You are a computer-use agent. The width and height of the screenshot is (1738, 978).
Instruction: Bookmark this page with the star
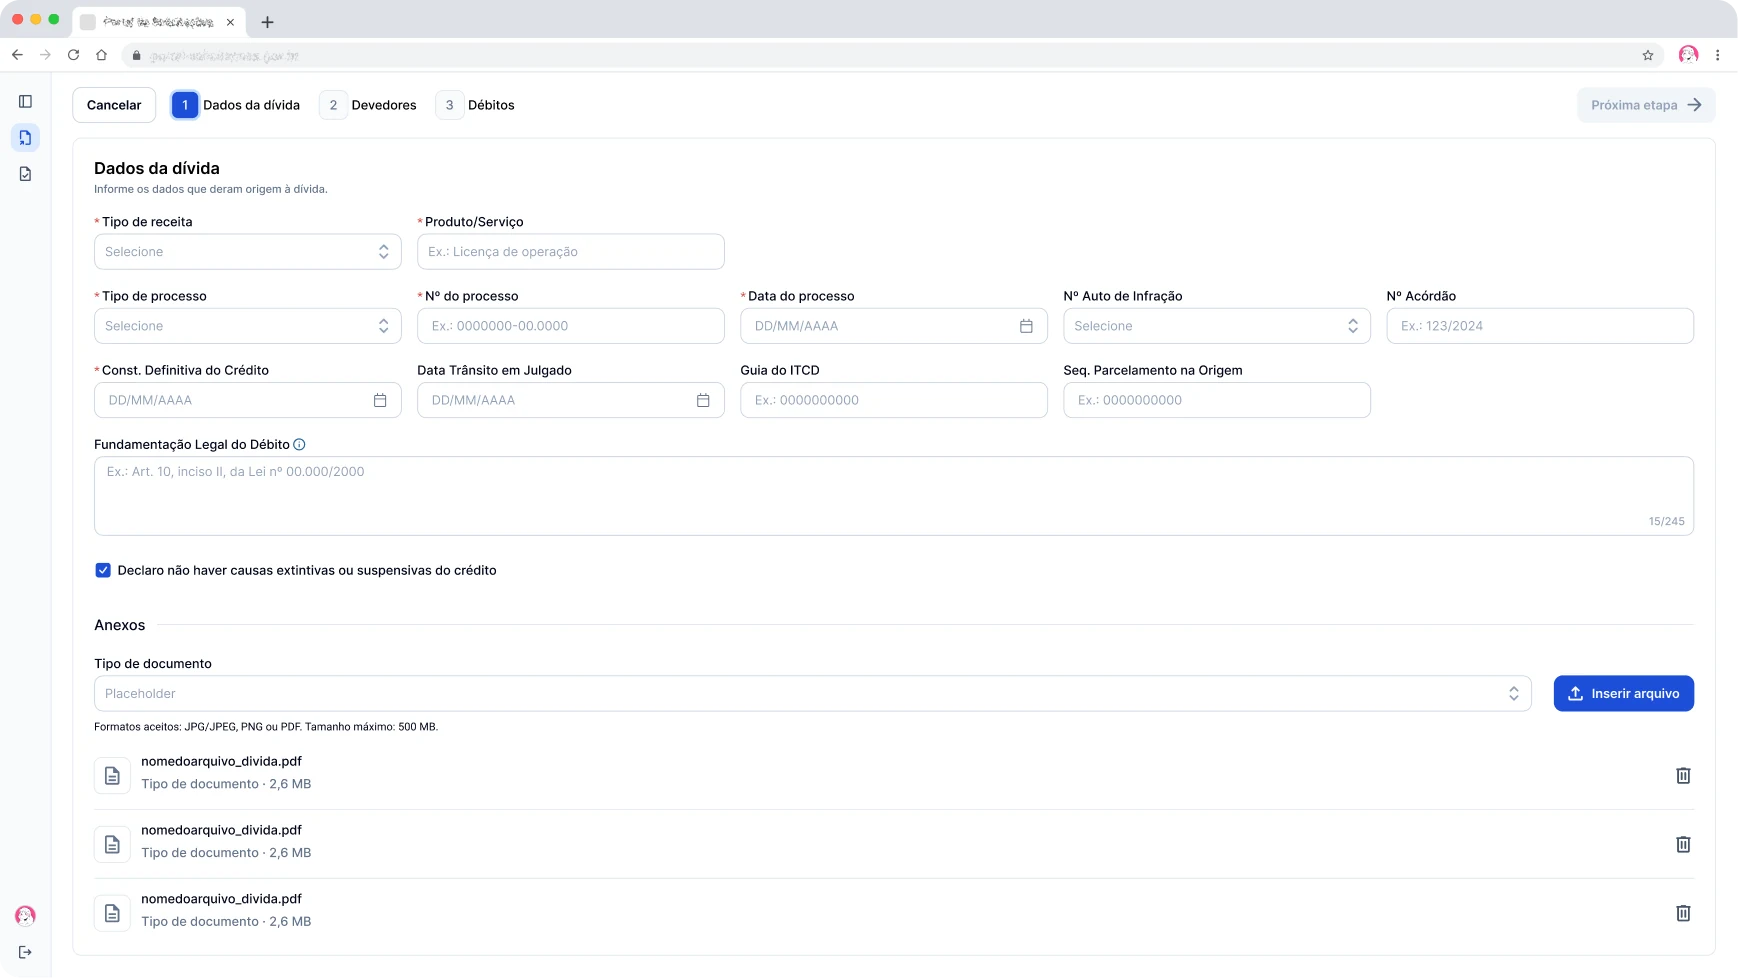[1648, 55]
